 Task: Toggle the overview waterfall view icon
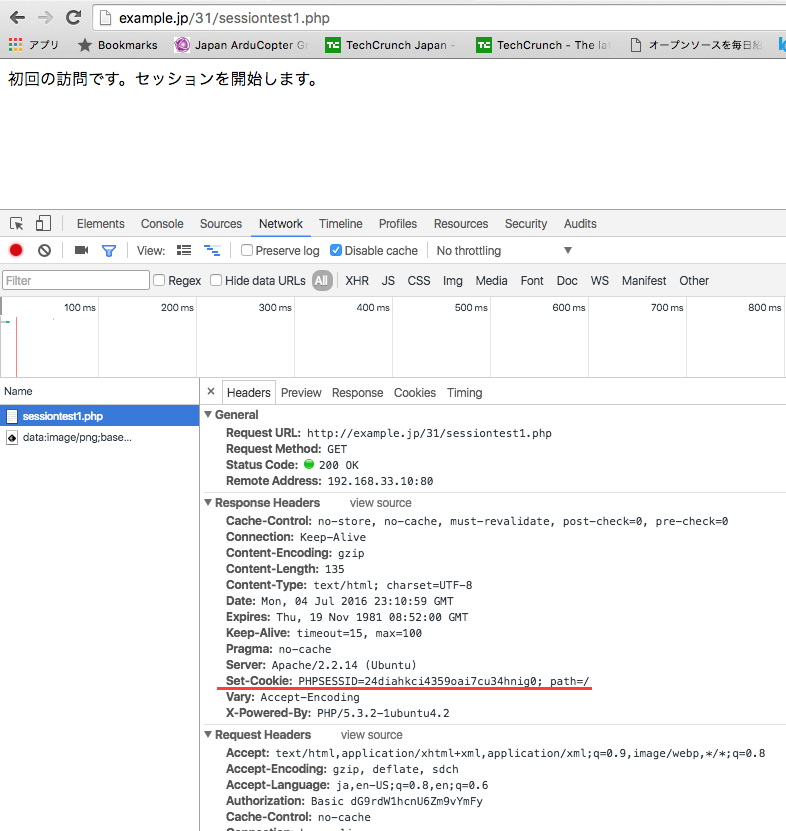pyautogui.click(x=212, y=250)
